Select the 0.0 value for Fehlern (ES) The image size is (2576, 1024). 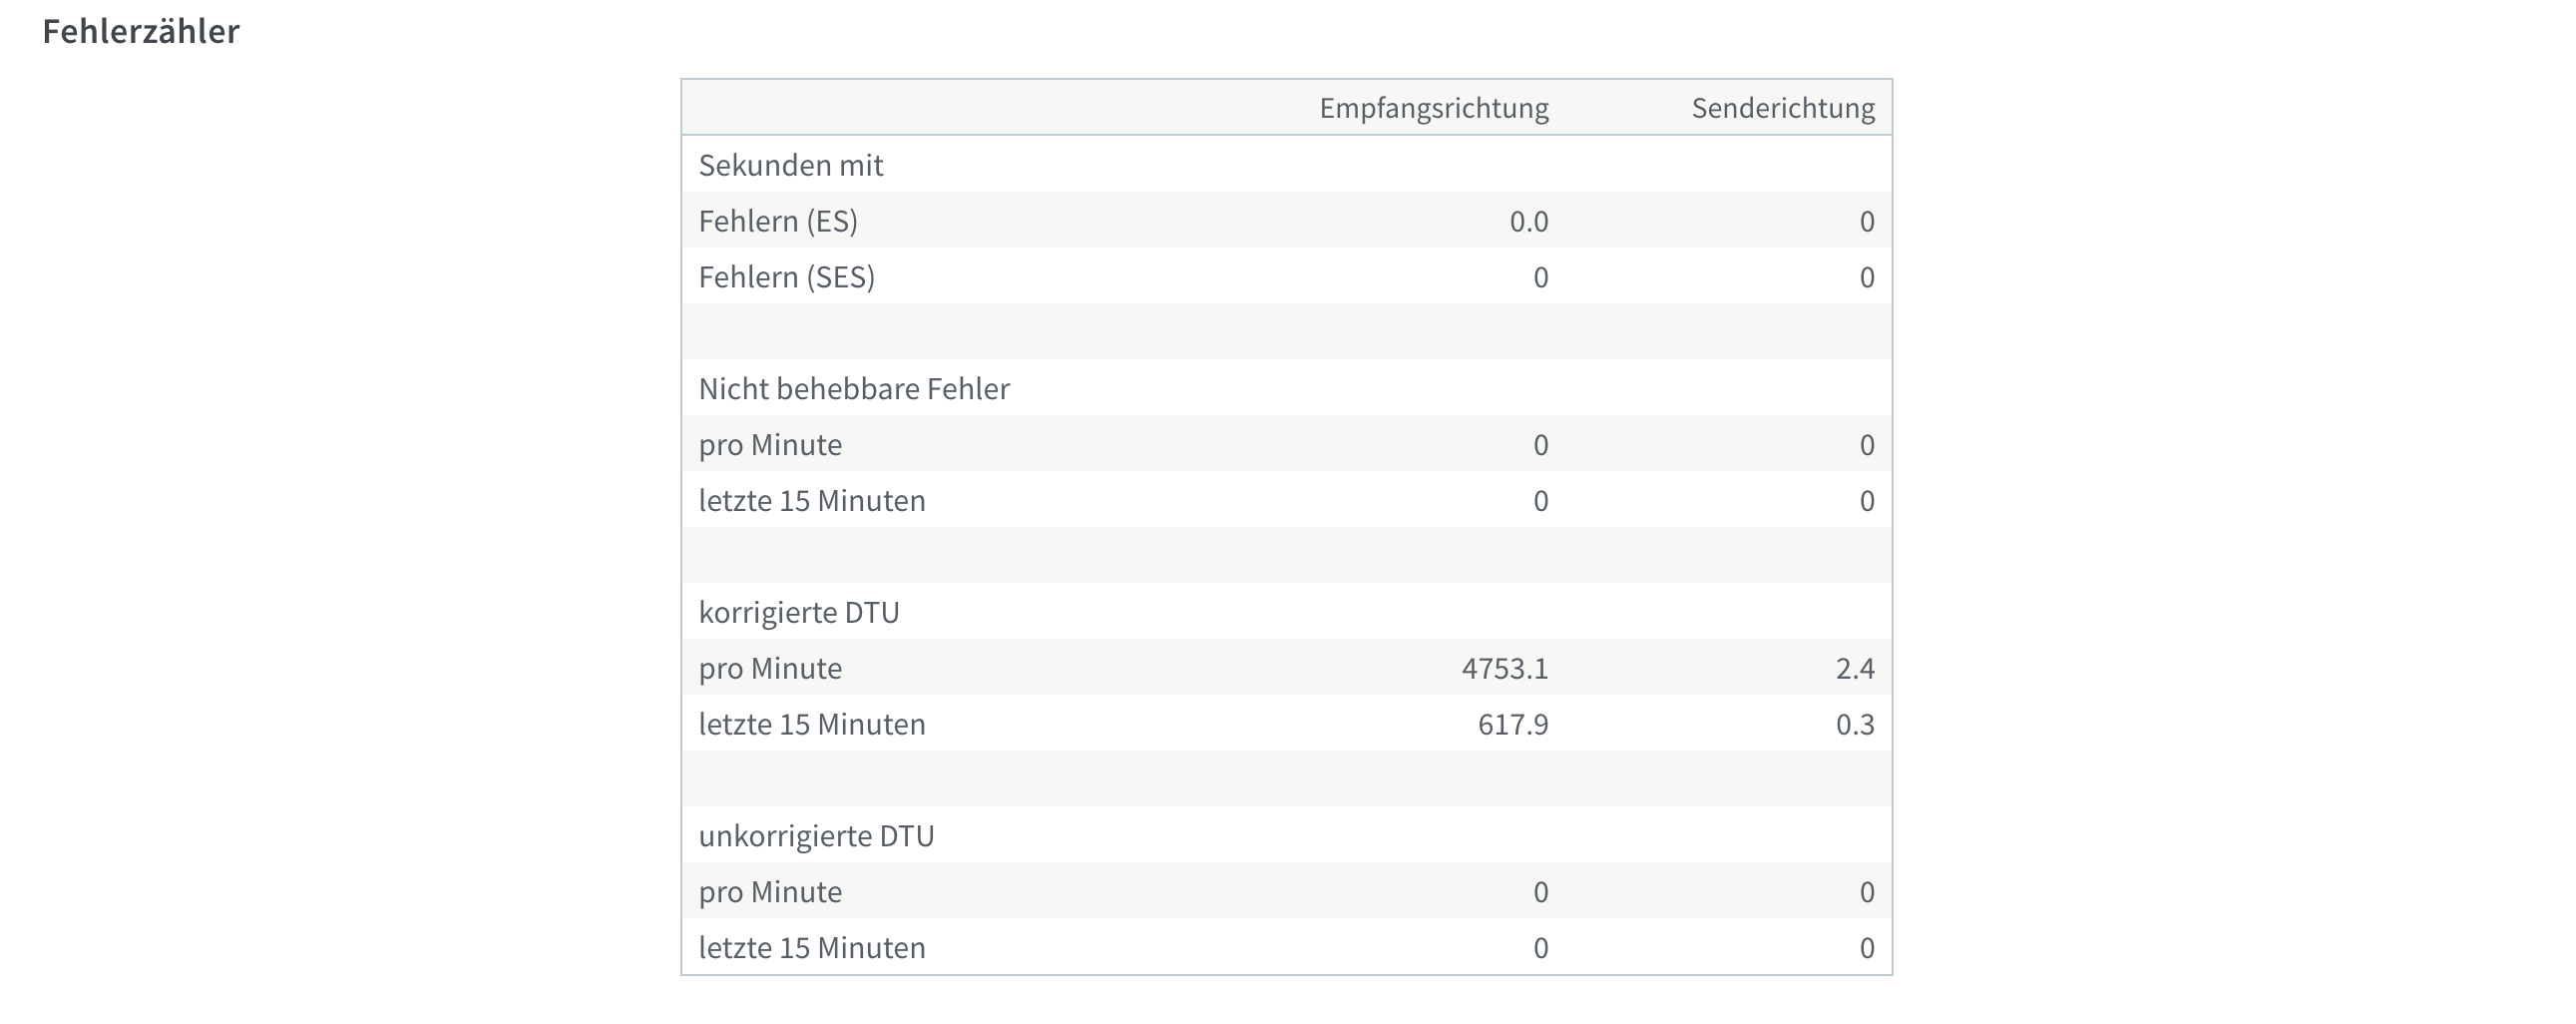click(1529, 221)
